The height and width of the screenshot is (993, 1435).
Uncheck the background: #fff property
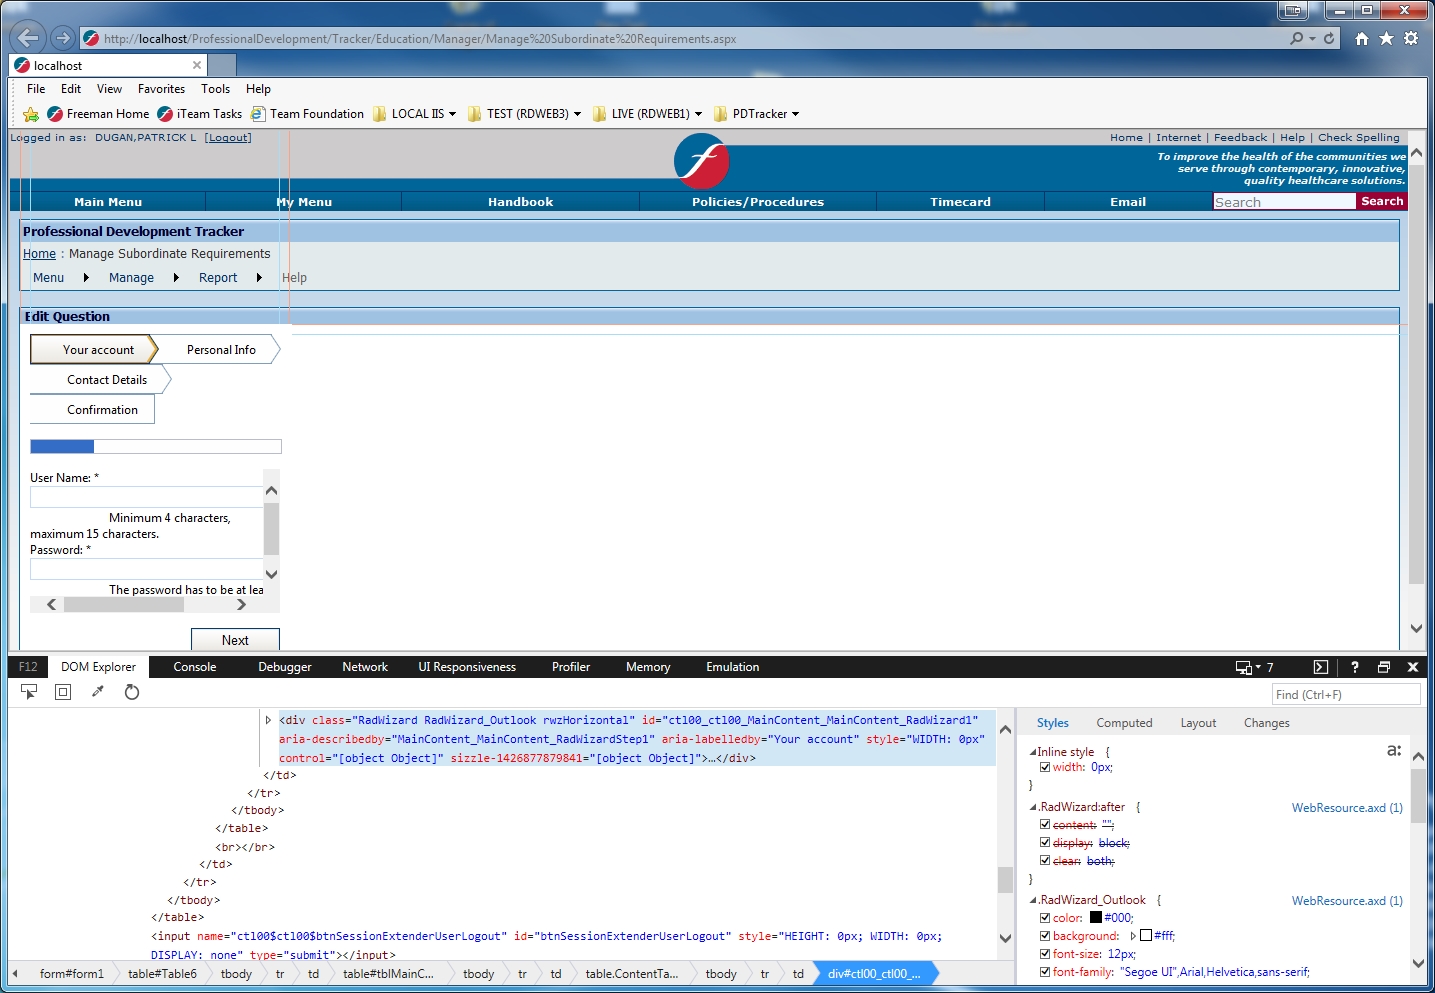1045,936
